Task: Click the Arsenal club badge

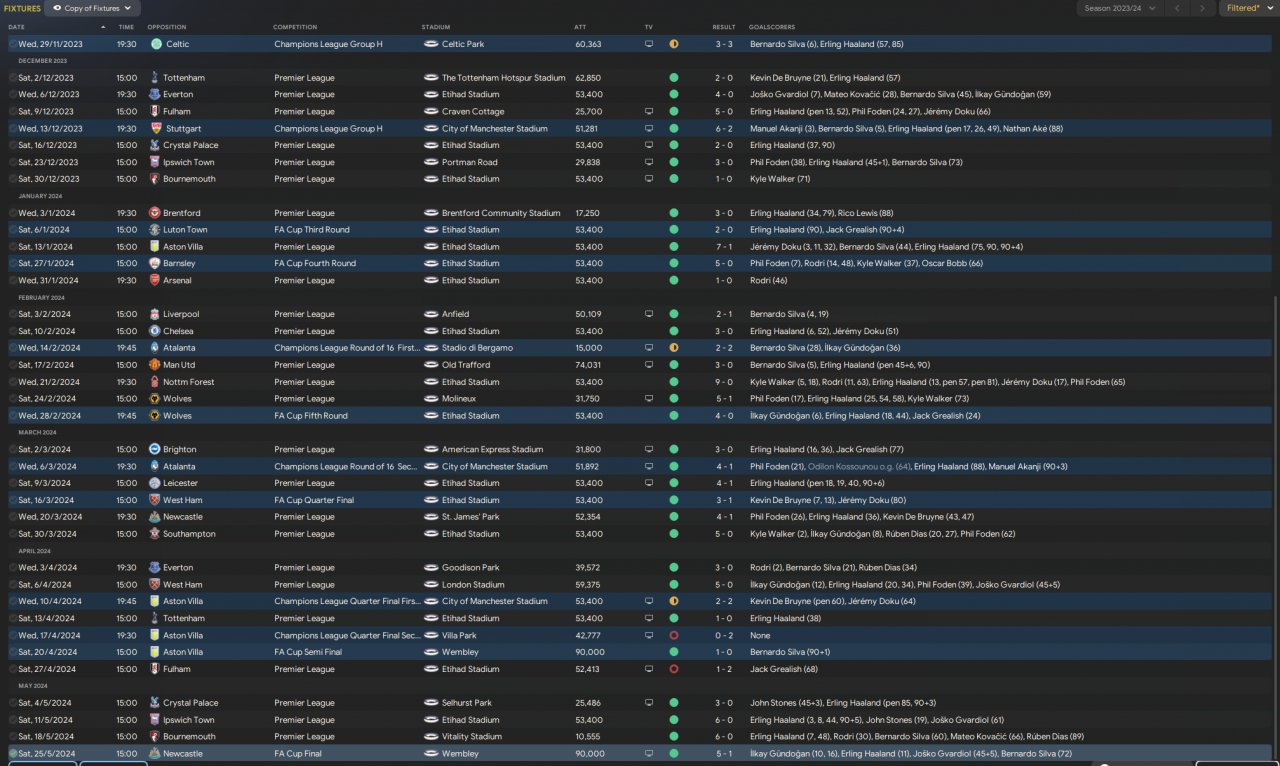Action: 155,280
